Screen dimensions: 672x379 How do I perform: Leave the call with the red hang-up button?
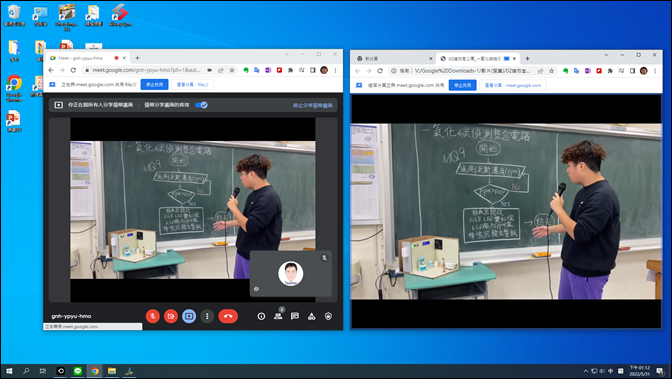tap(228, 316)
